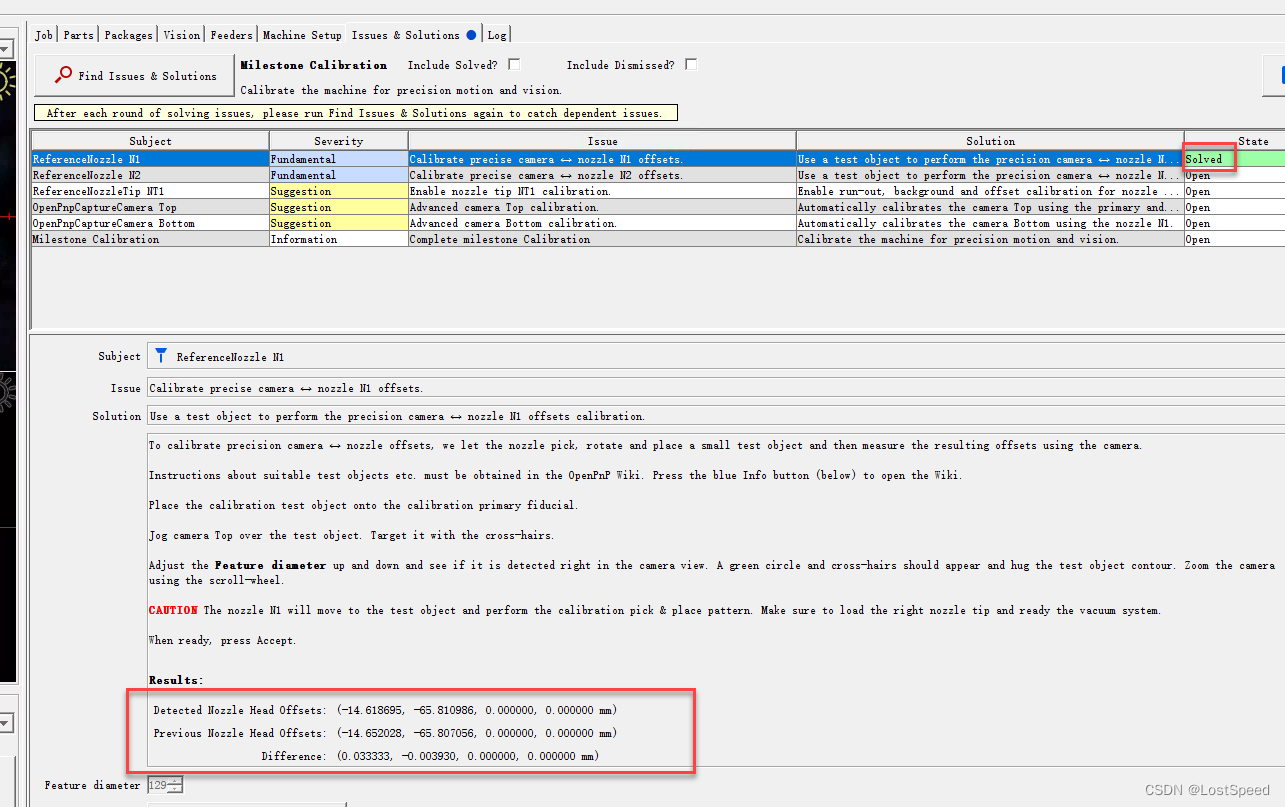Switch to the Job tab
1285x807 pixels.
(x=44, y=35)
